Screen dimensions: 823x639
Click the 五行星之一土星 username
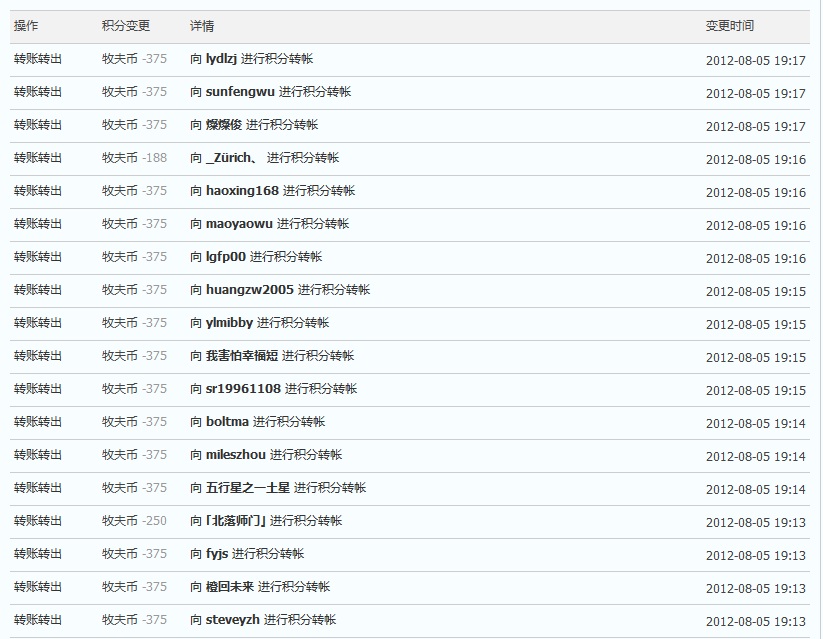tap(247, 488)
